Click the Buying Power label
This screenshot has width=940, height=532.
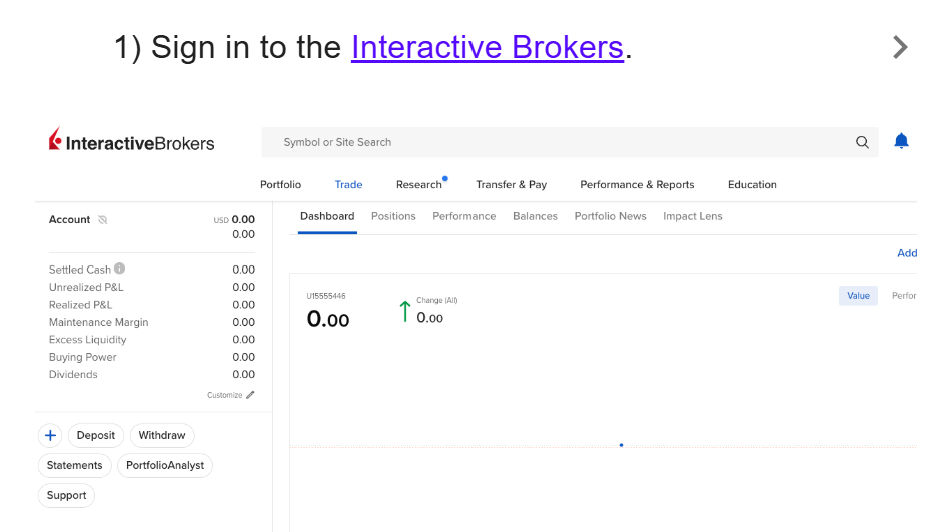point(83,357)
